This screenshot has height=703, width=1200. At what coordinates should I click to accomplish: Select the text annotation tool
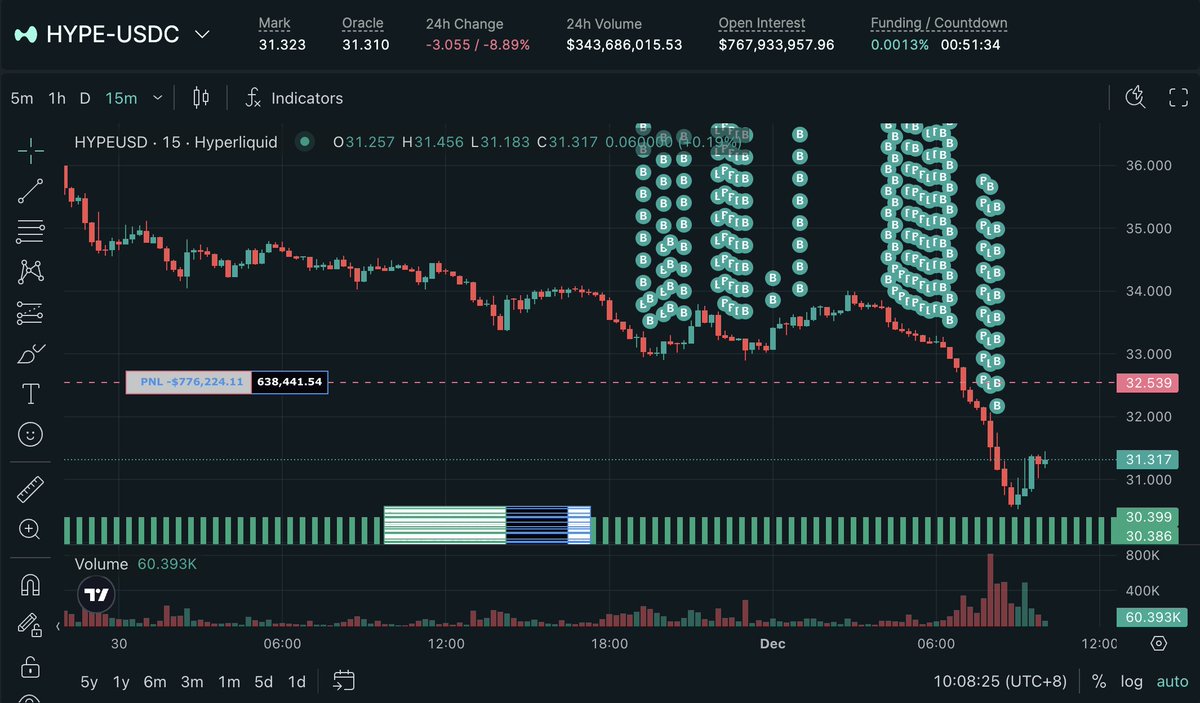pyautogui.click(x=29, y=393)
